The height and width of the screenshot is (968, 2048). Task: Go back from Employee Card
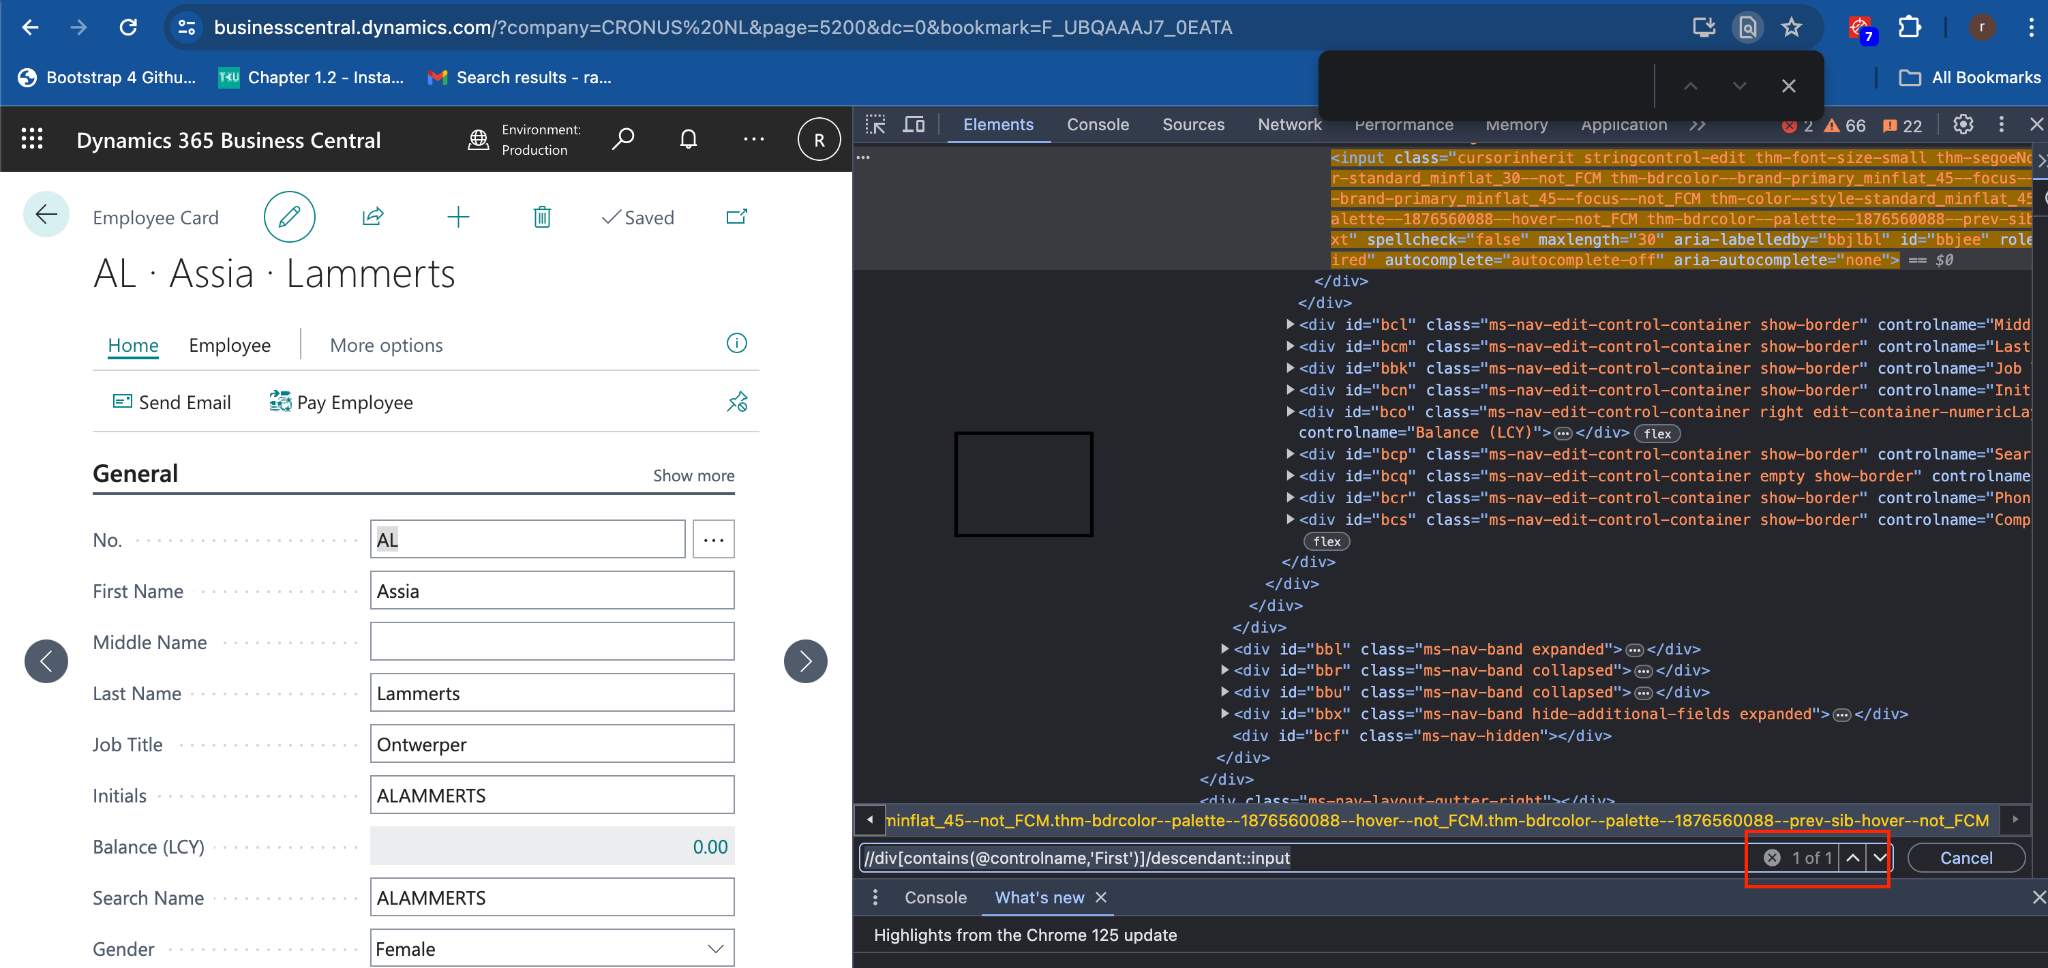tap(46, 214)
